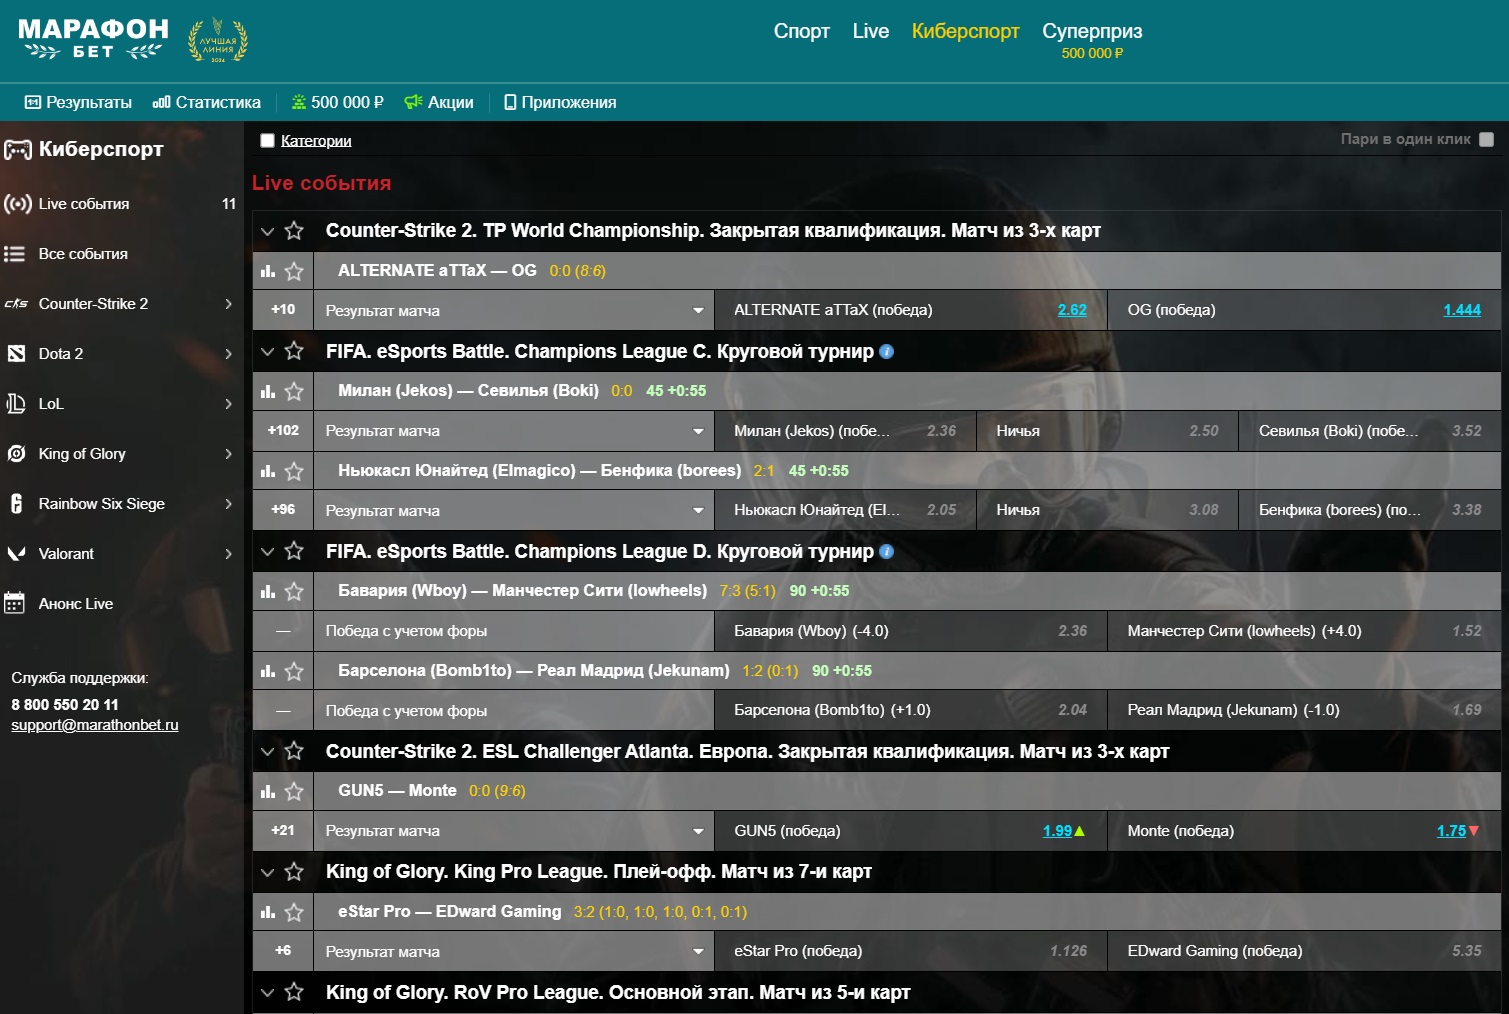The image size is (1509, 1014).
Task: Click the best line award badge
Action: (218, 41)
